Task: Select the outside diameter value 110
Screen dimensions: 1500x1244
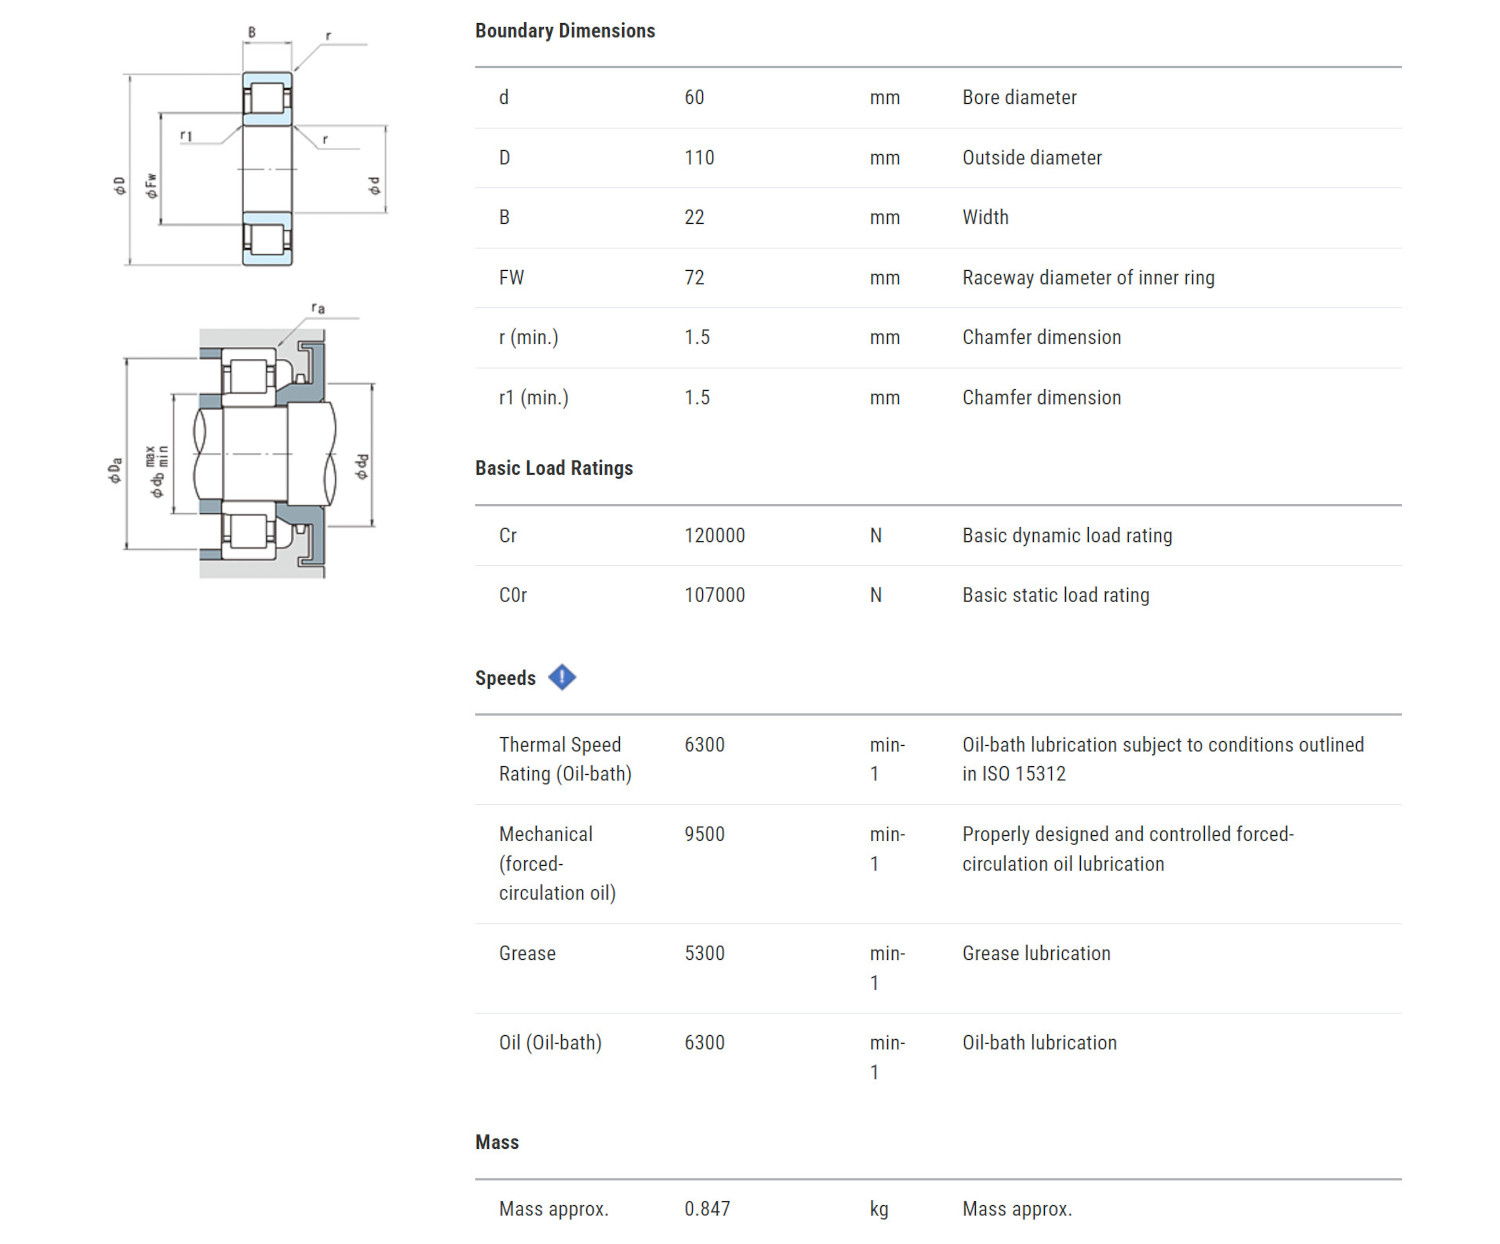Action: coord(699,158)
